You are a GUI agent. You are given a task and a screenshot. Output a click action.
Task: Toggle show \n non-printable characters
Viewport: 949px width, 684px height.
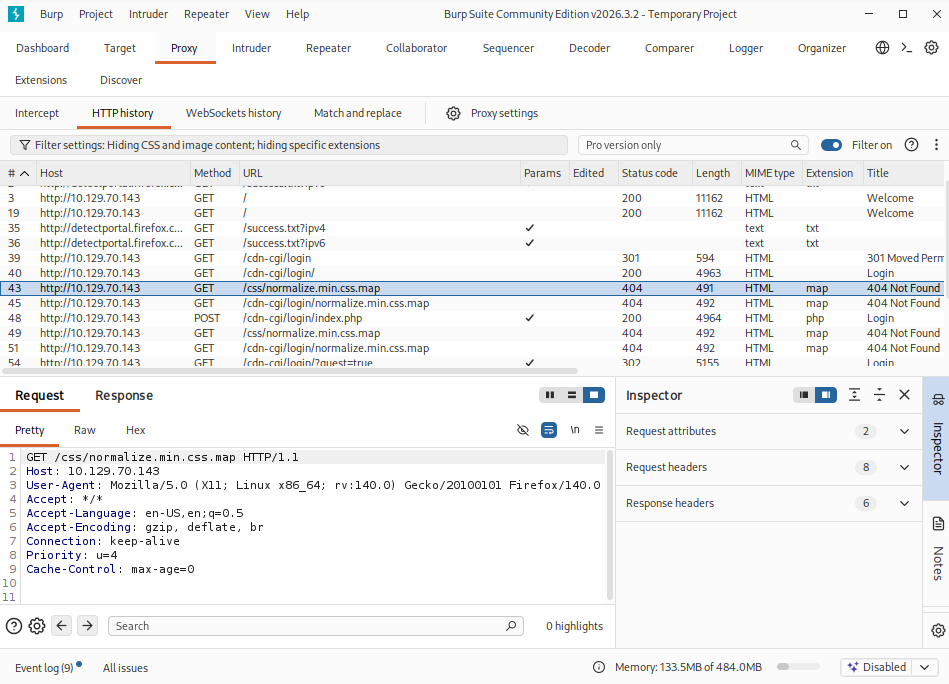[x=575, y=430]
